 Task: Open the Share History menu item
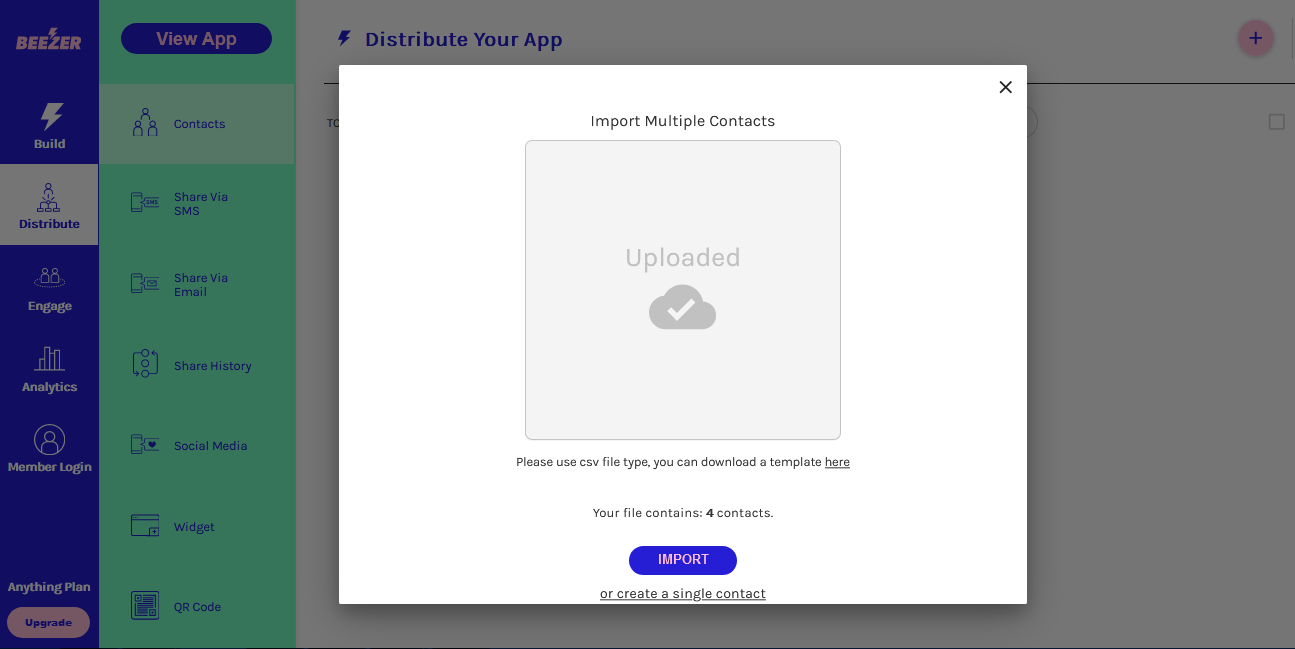click(x=212, y=366)
